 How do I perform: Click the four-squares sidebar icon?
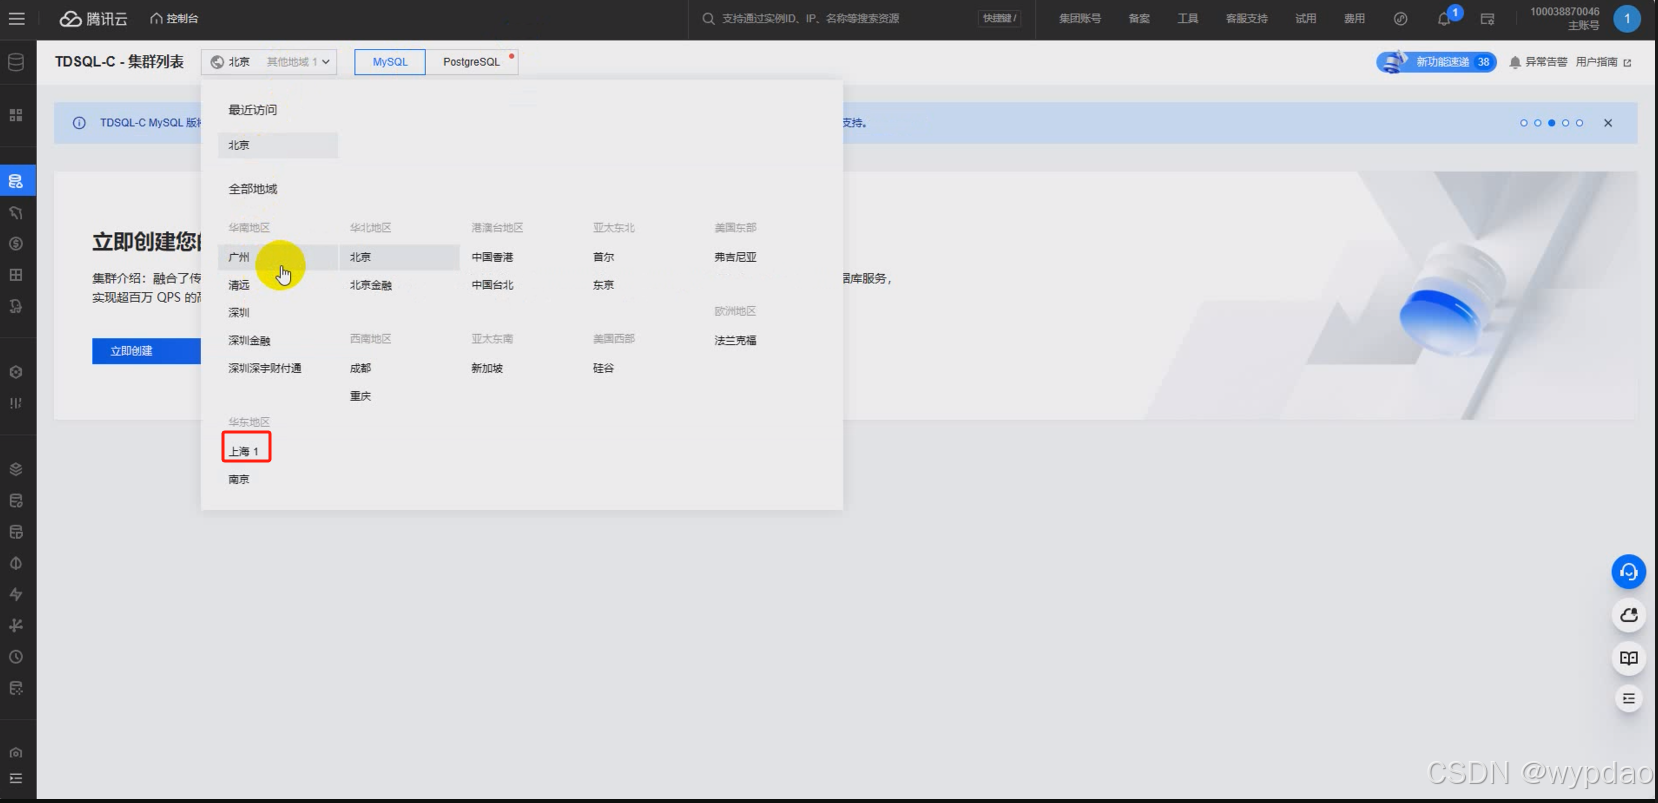tap(16, 115)
